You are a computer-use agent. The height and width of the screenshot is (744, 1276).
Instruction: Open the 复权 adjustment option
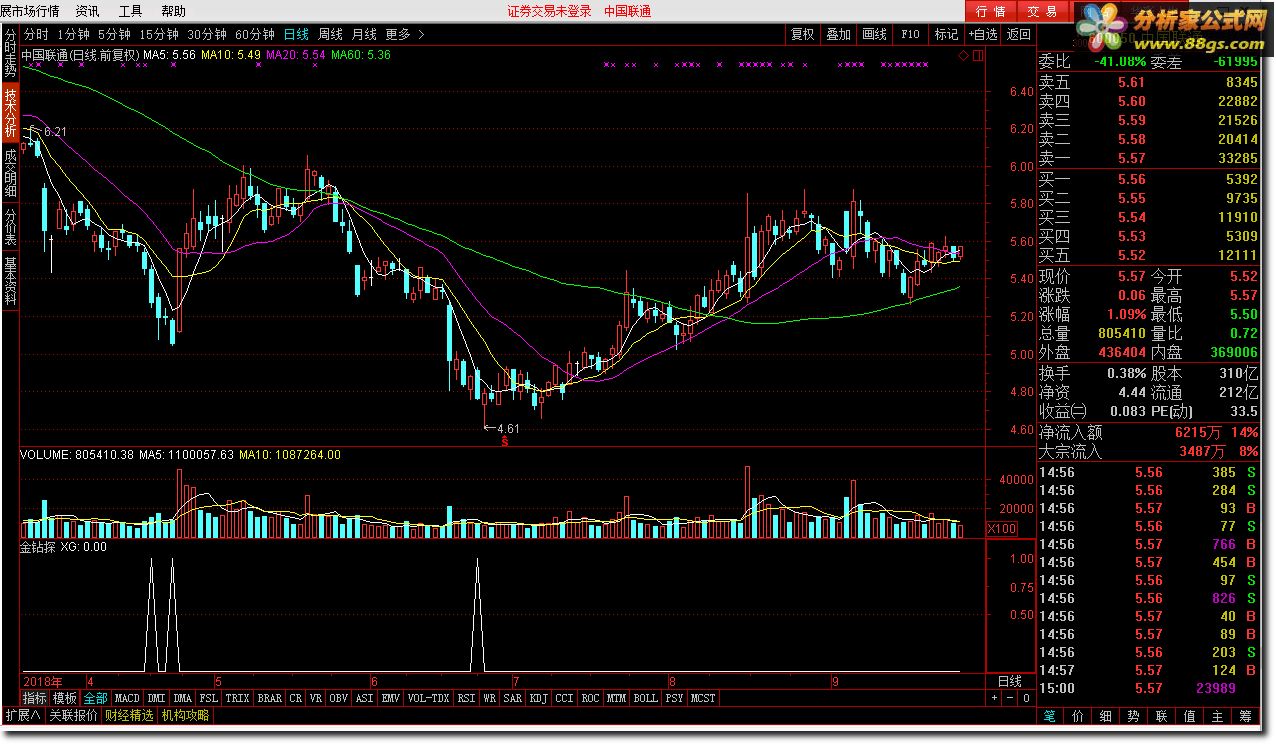803,34
